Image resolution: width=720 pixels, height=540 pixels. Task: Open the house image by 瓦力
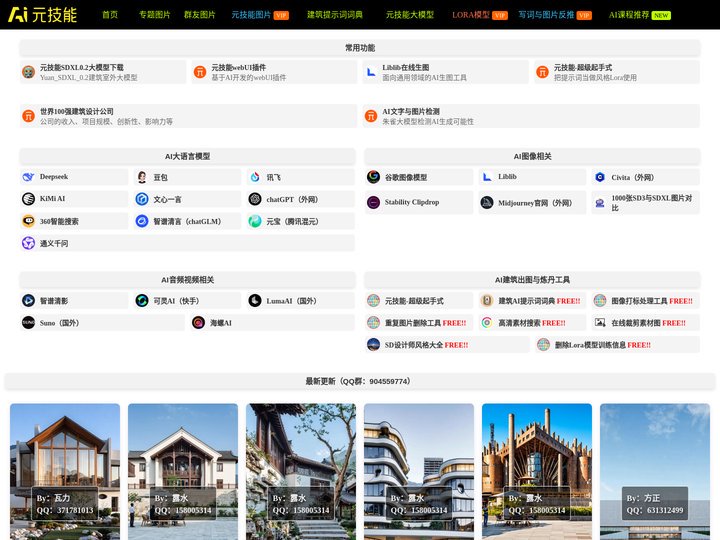65,472
